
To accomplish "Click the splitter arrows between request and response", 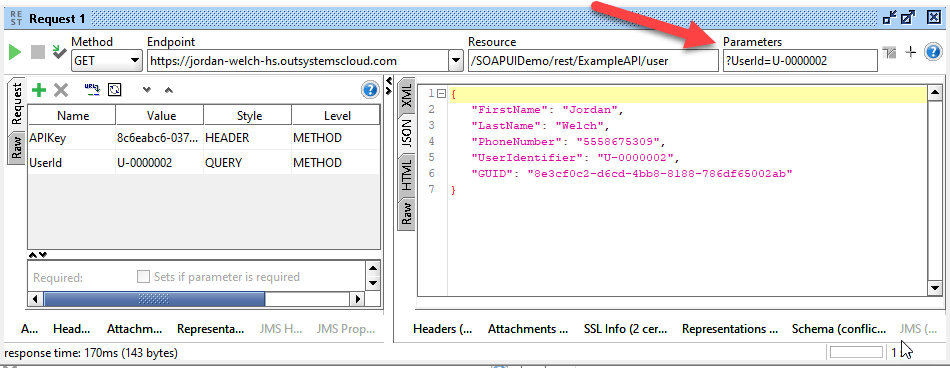I will click(389, 86).
